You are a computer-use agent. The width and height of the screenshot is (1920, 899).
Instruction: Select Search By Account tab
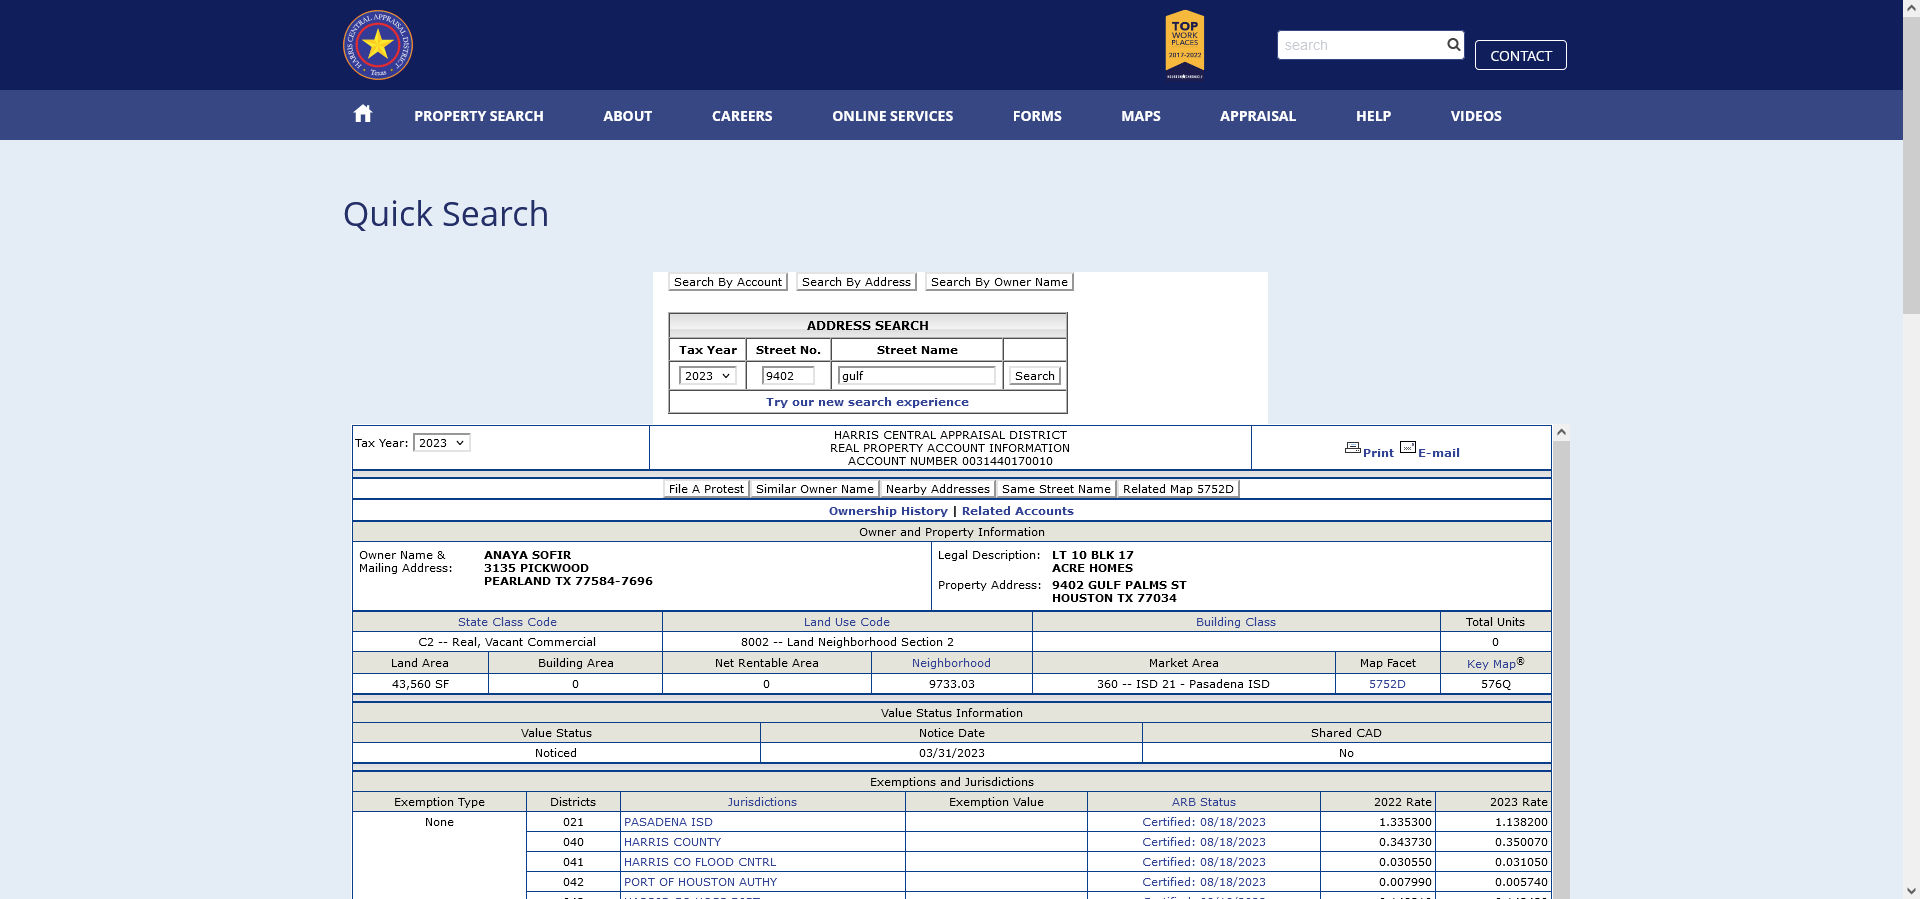(x=728, y=282)
